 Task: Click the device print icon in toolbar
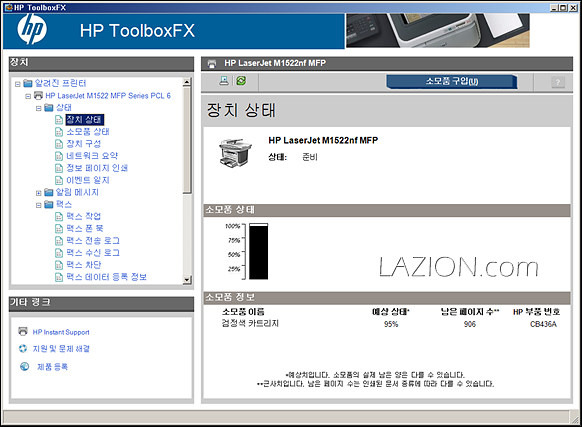(224, 81)
